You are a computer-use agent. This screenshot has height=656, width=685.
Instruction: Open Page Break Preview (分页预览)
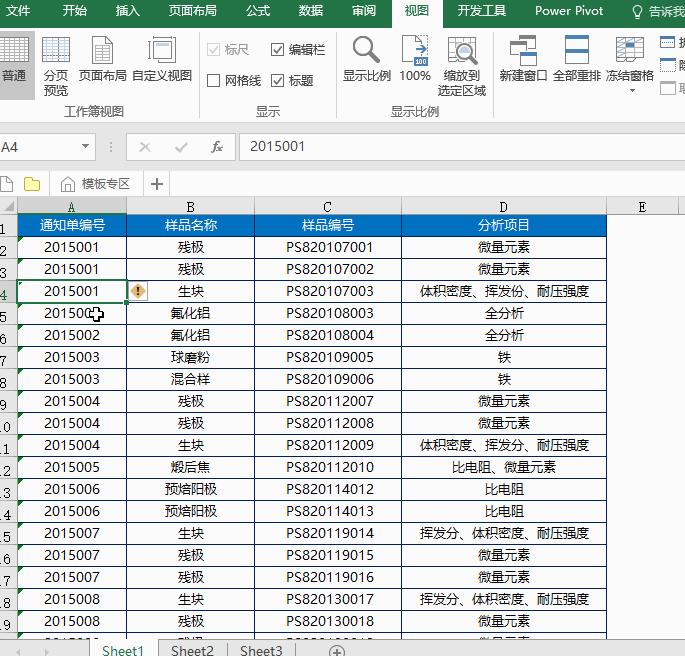[55, 66]
